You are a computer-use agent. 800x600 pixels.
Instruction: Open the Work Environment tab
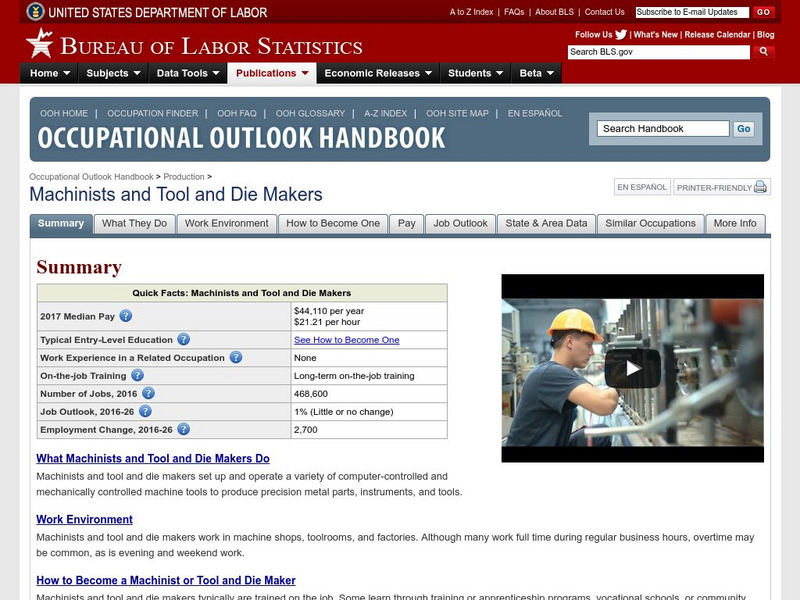click(227, 223)
